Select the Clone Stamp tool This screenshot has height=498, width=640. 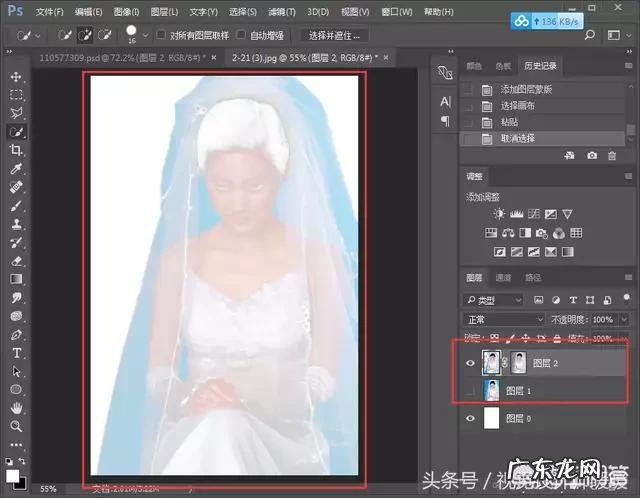[x=16, y=224]
